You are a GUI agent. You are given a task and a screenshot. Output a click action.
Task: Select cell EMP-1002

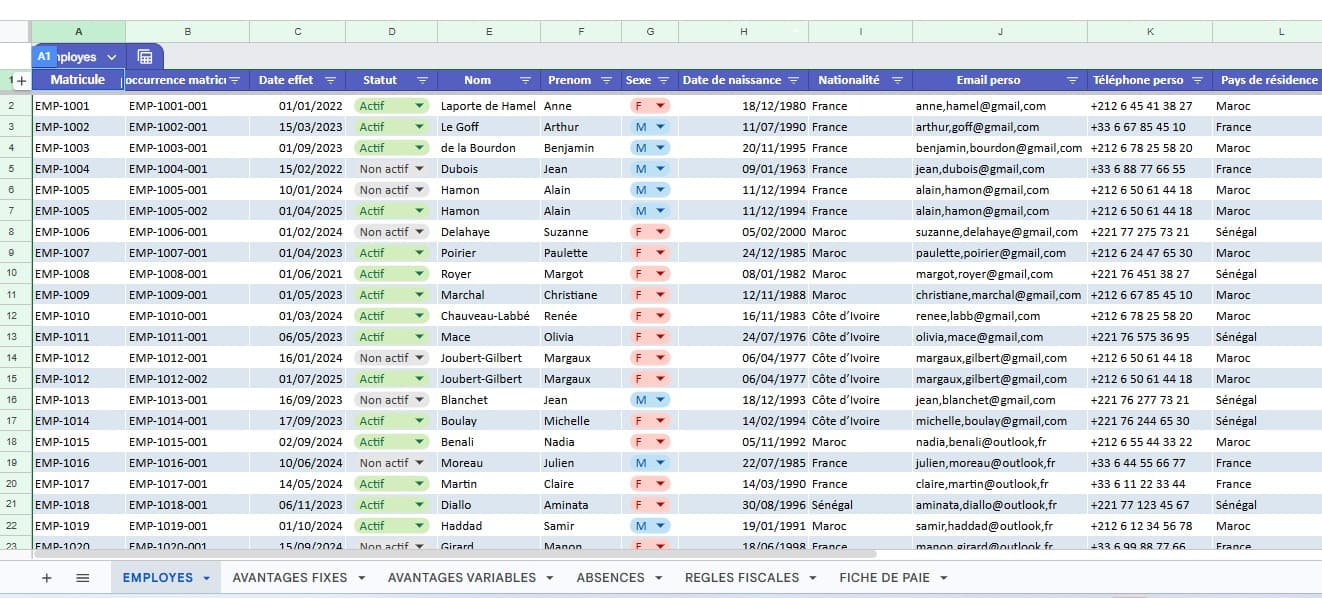tap(79, 127)
